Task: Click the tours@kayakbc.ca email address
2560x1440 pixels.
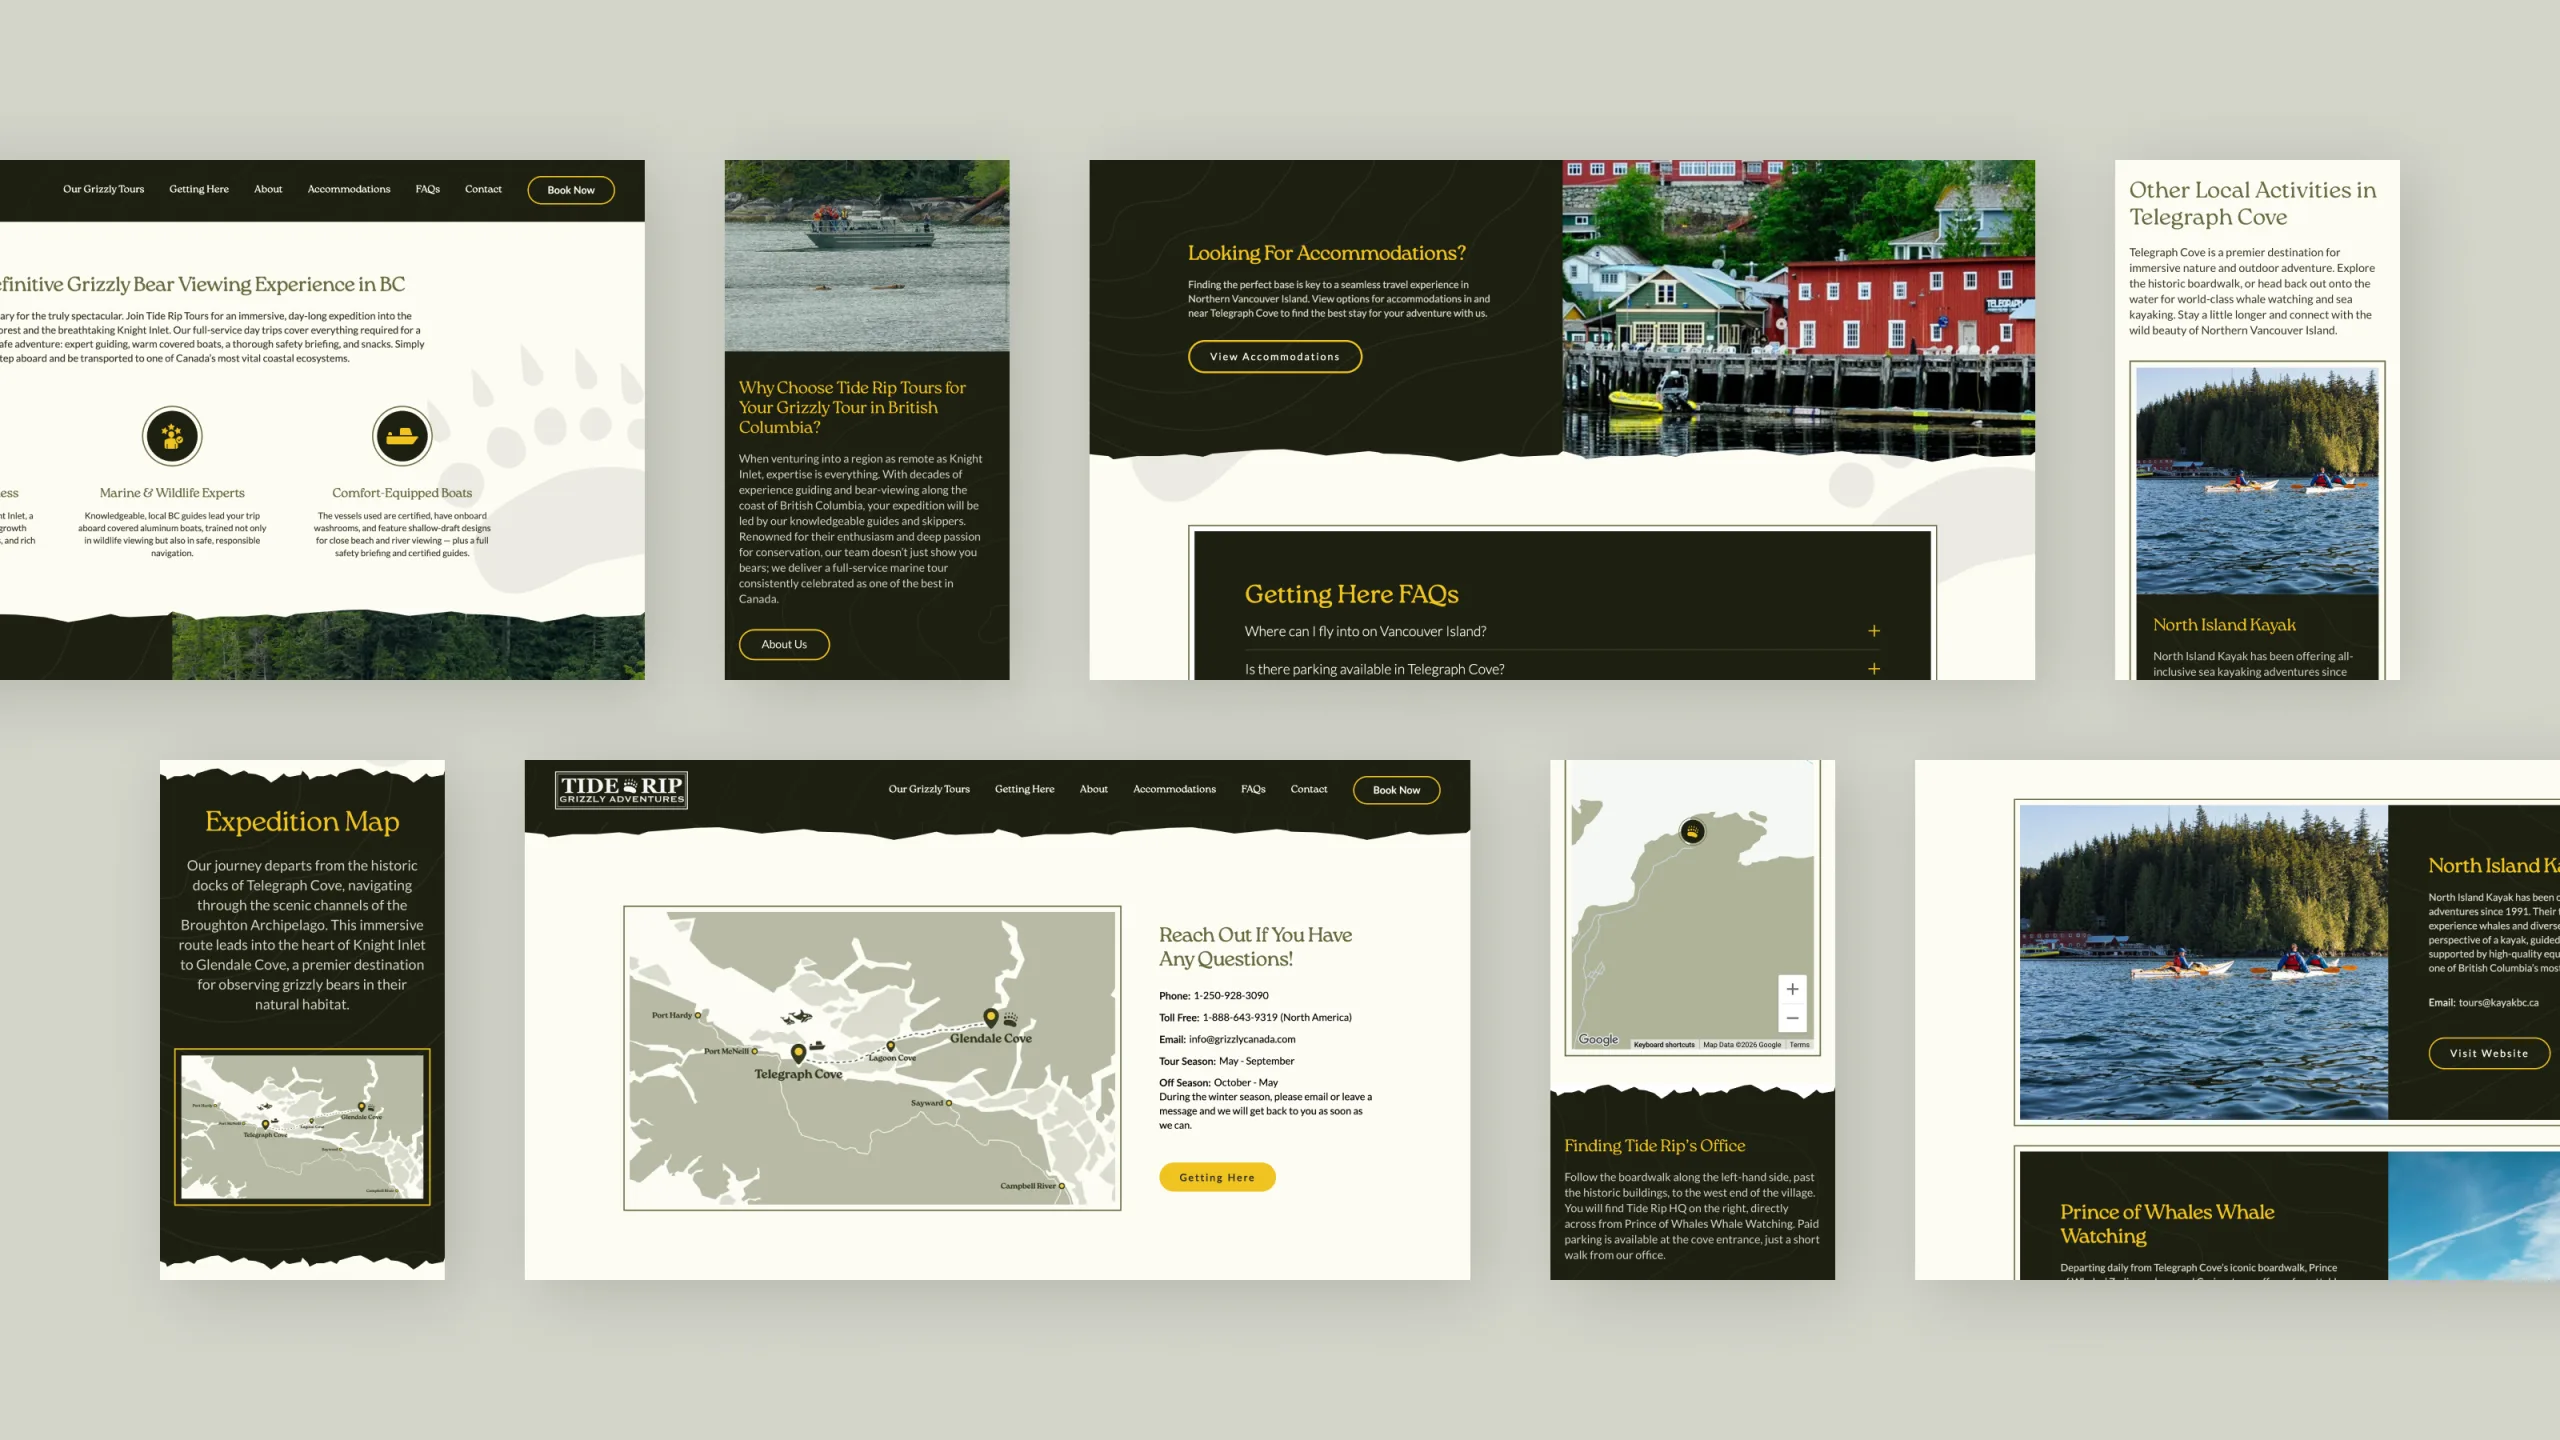Action: click(x=2498, y=1002)
